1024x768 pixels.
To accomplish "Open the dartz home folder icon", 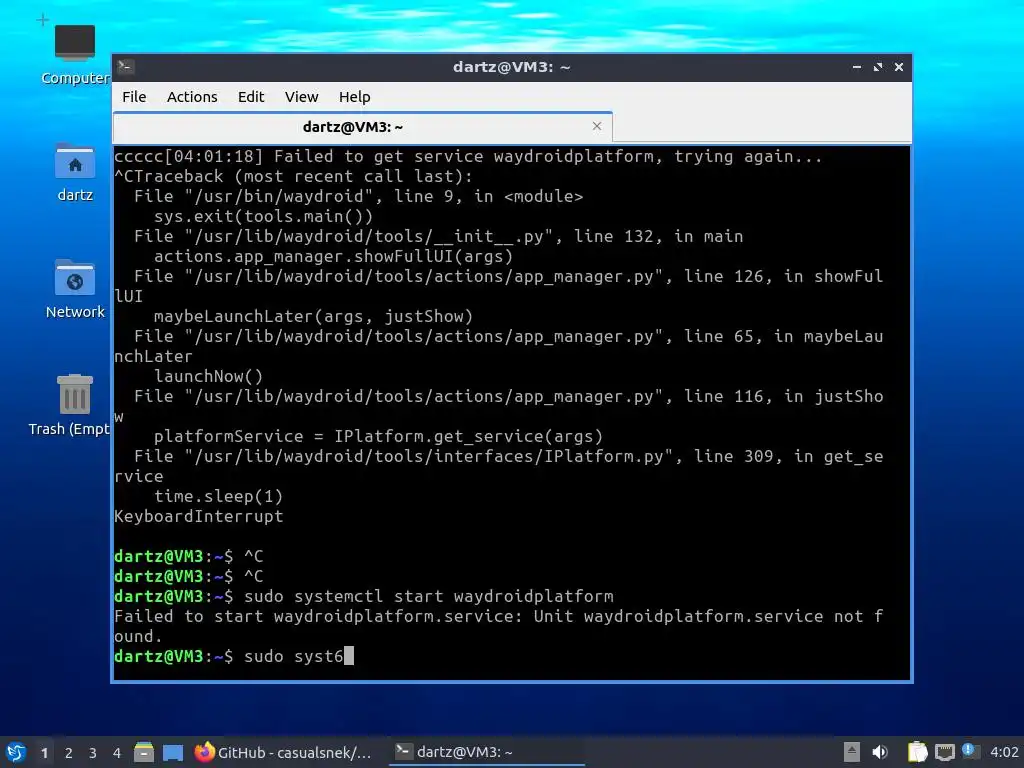I will pos(75,172).
